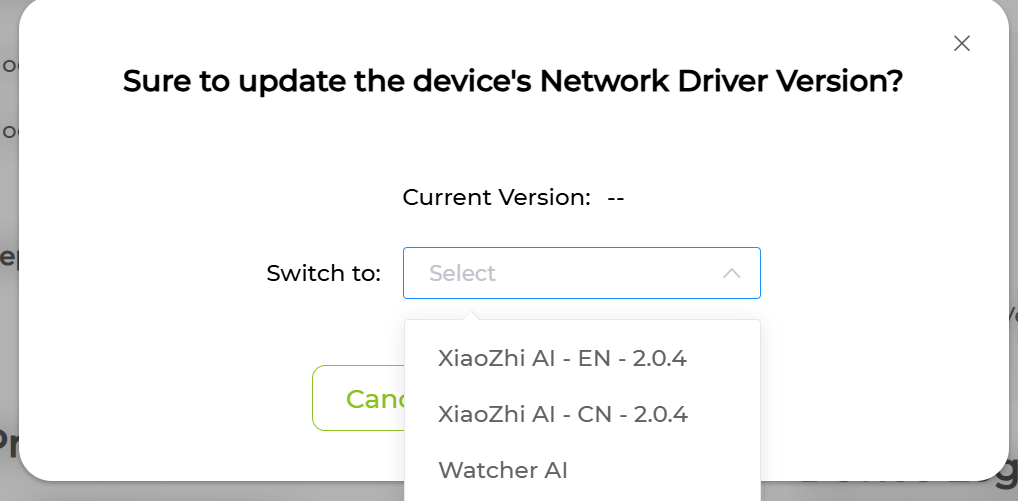Close the dialog with the X icon
1018x501 pixels.
pos(962,43)
